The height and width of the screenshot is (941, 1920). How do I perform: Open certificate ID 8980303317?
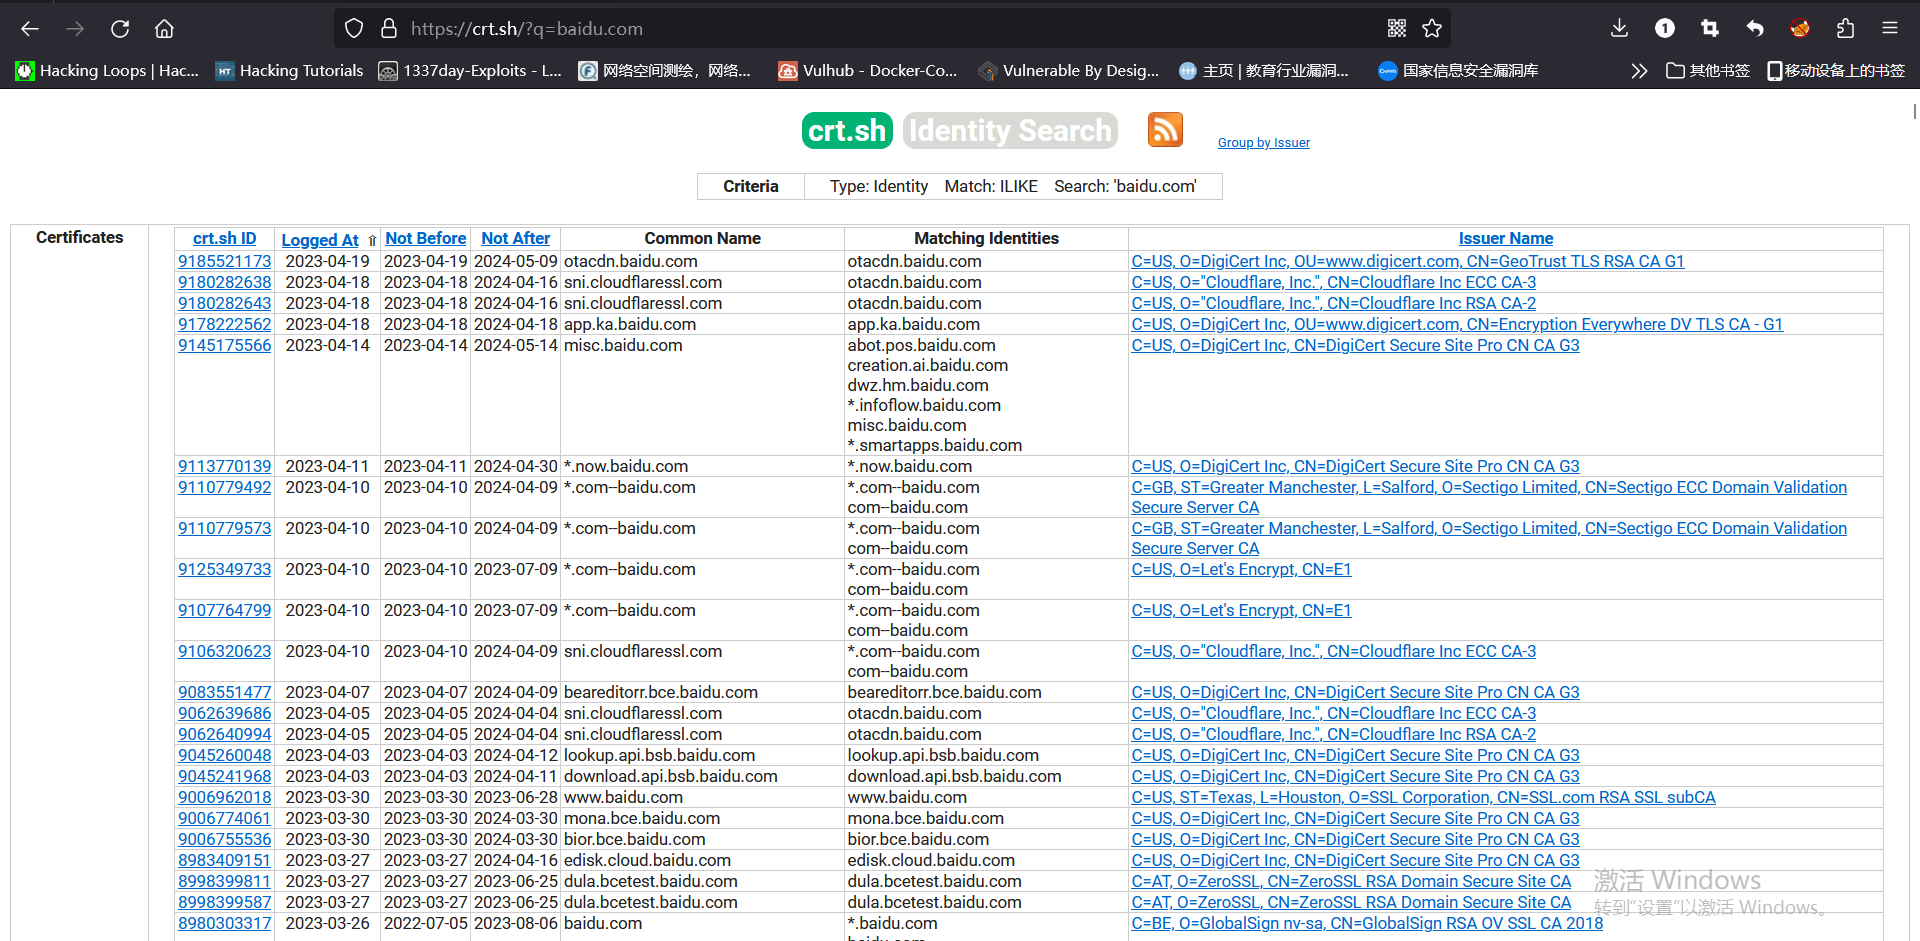pyautogui.click(x=225, y=923)
